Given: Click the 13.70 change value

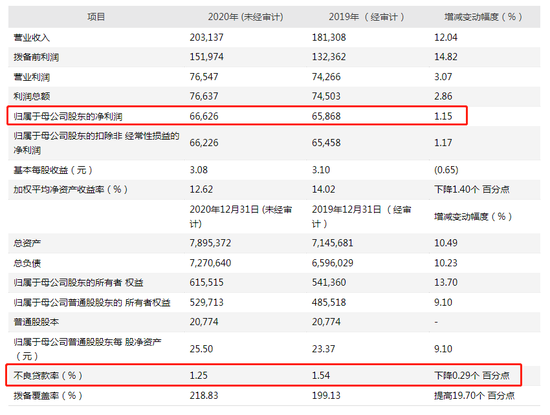Looking at the screenshot, I should pyautogui.click(x=446, y=282).
